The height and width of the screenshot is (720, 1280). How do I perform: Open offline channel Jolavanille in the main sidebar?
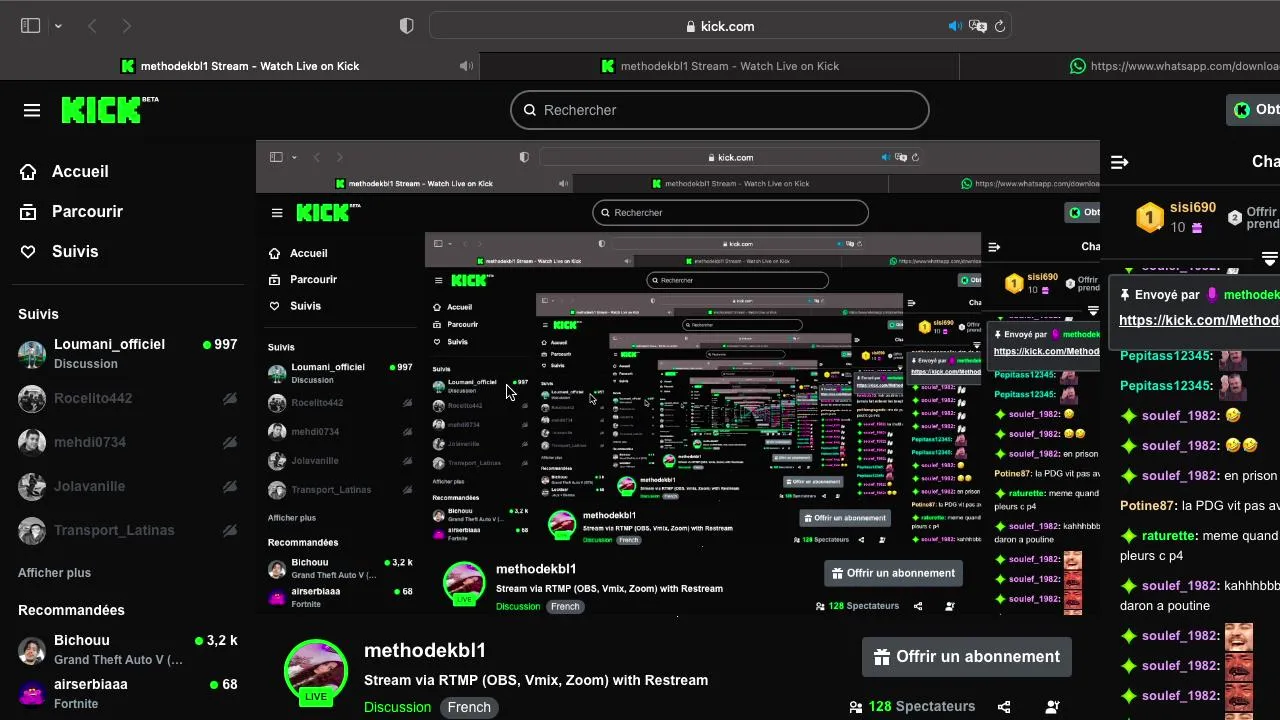click(128, 486)
